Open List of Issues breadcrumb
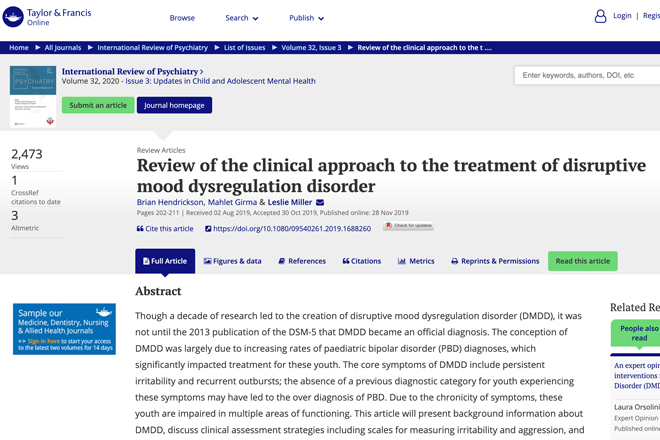 [245, 48]
